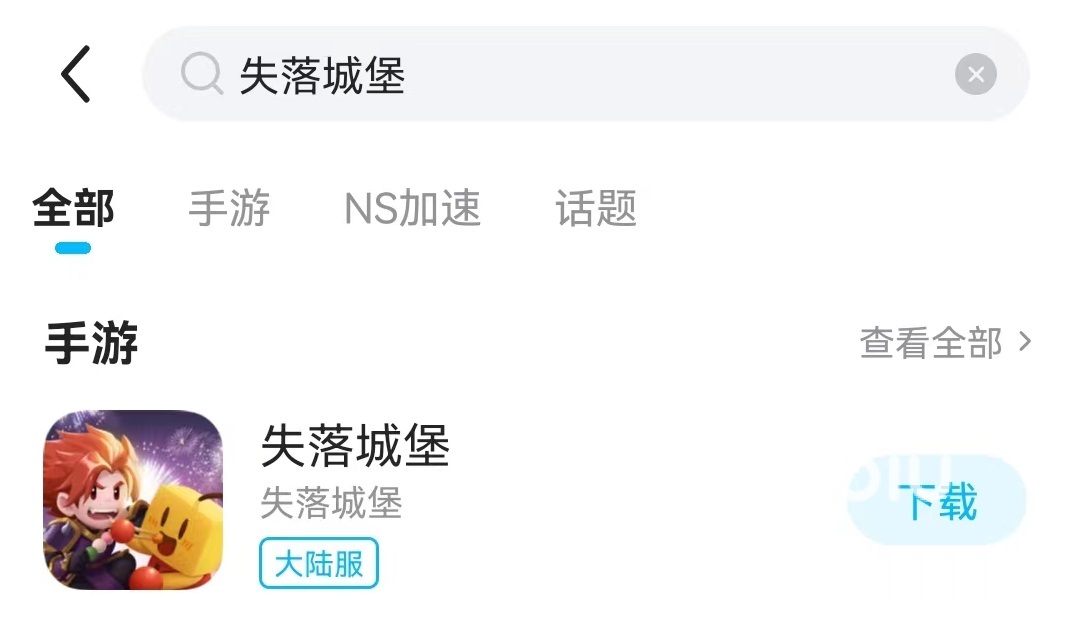Switch to the 话题 tab
This screenshot has height=621, width=1075.
coord(596,209)
